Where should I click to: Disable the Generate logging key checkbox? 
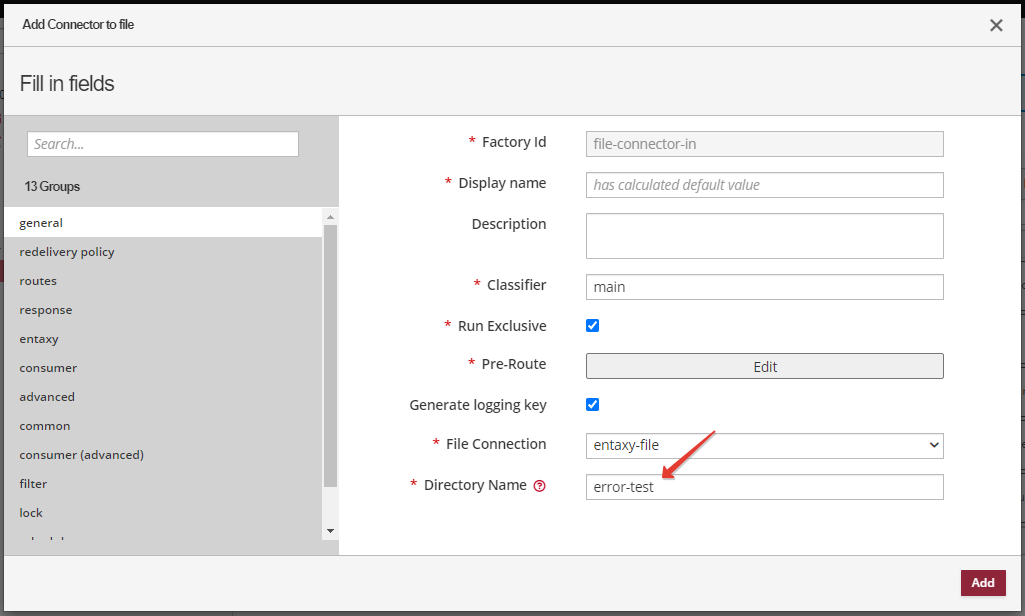(592, 405)
